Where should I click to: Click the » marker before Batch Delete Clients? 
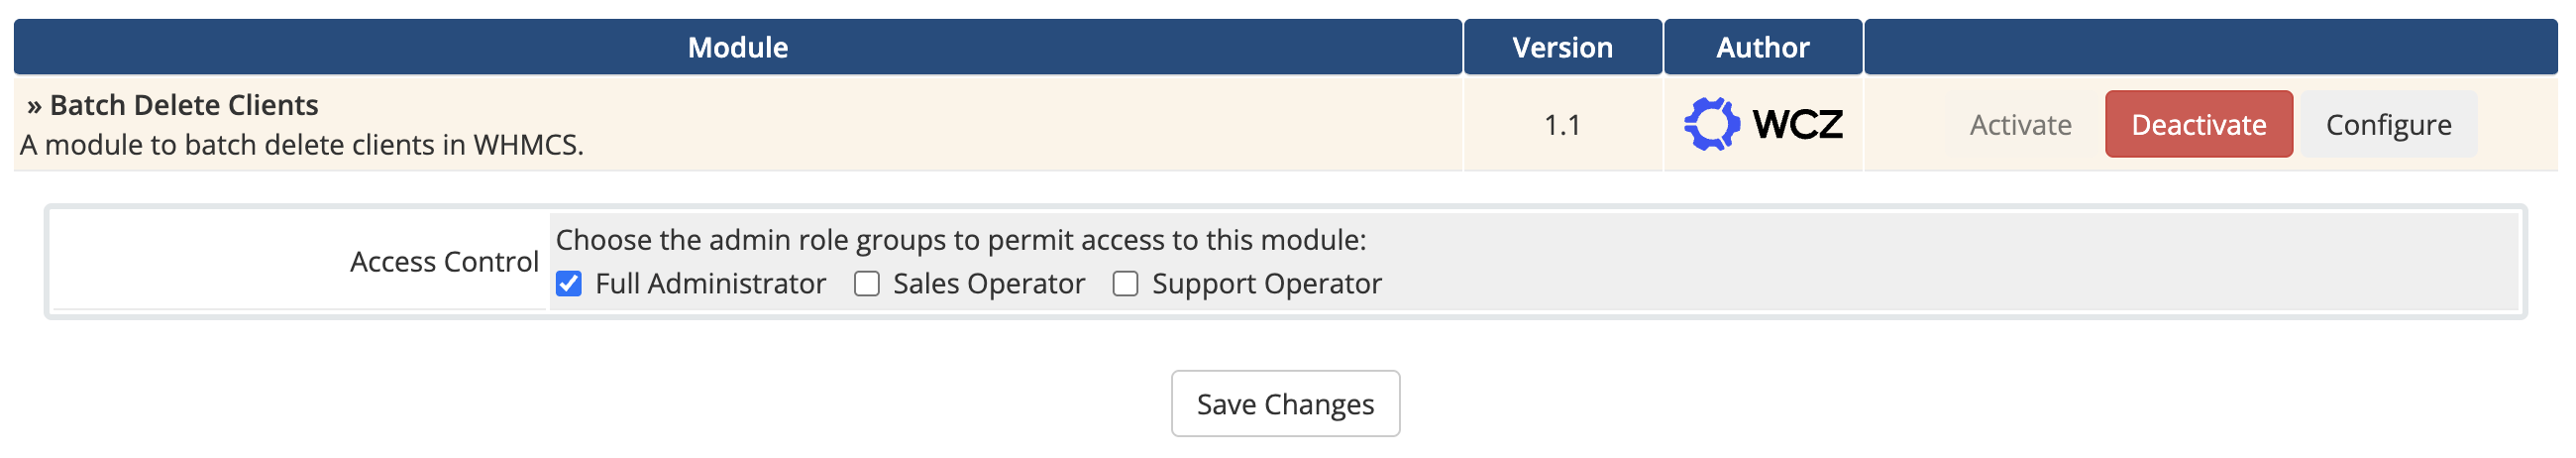(x=34, y=105)
